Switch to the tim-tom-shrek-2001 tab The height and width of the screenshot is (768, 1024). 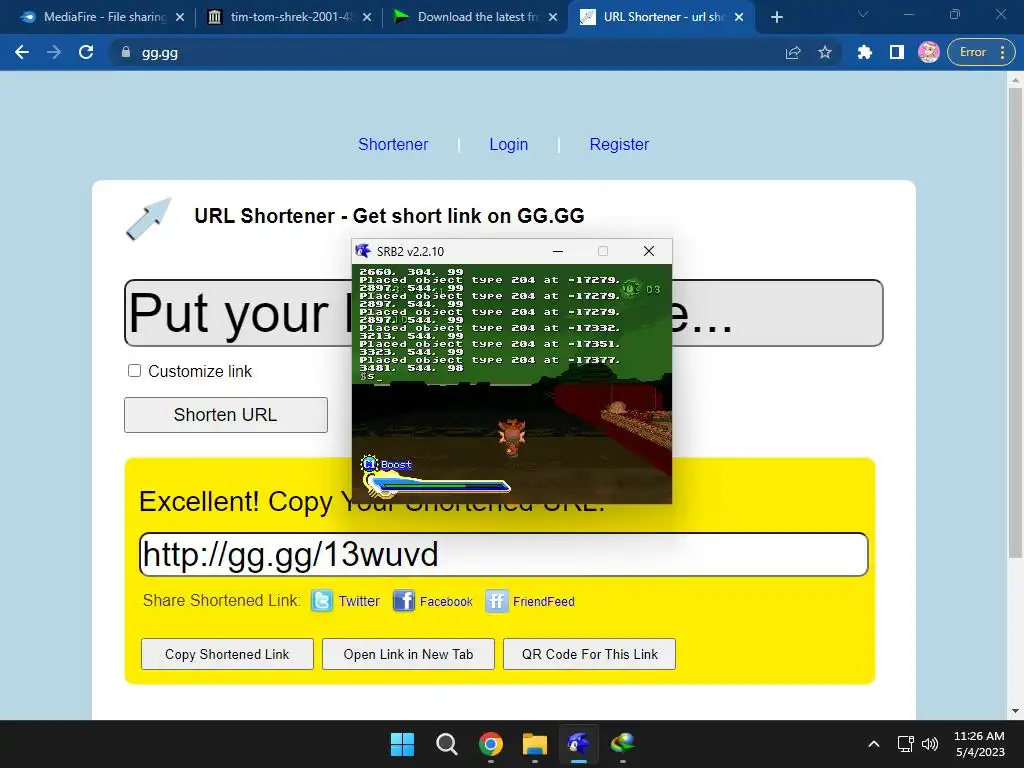click(286, 17)
